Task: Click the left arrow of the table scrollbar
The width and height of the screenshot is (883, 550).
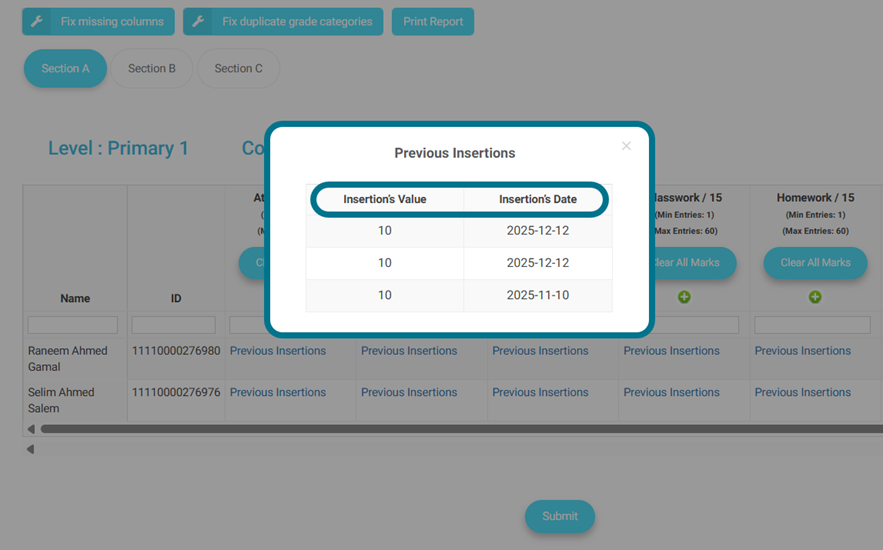Action: [x=31, y=429]
